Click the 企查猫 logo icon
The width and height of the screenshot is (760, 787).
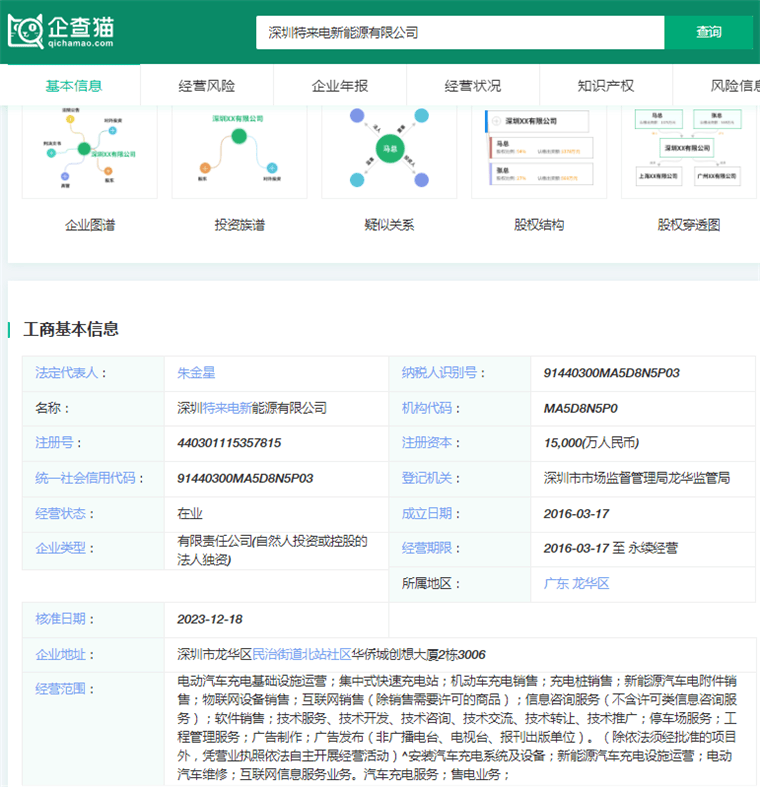pos(26,31)
